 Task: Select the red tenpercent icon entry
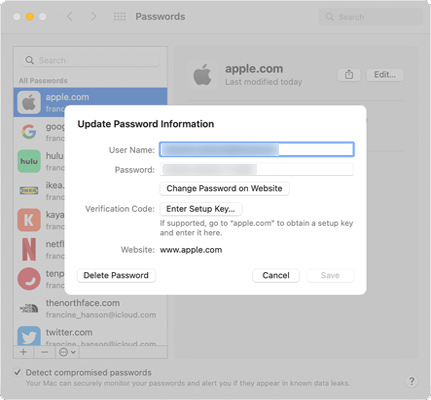coord(29,279)
